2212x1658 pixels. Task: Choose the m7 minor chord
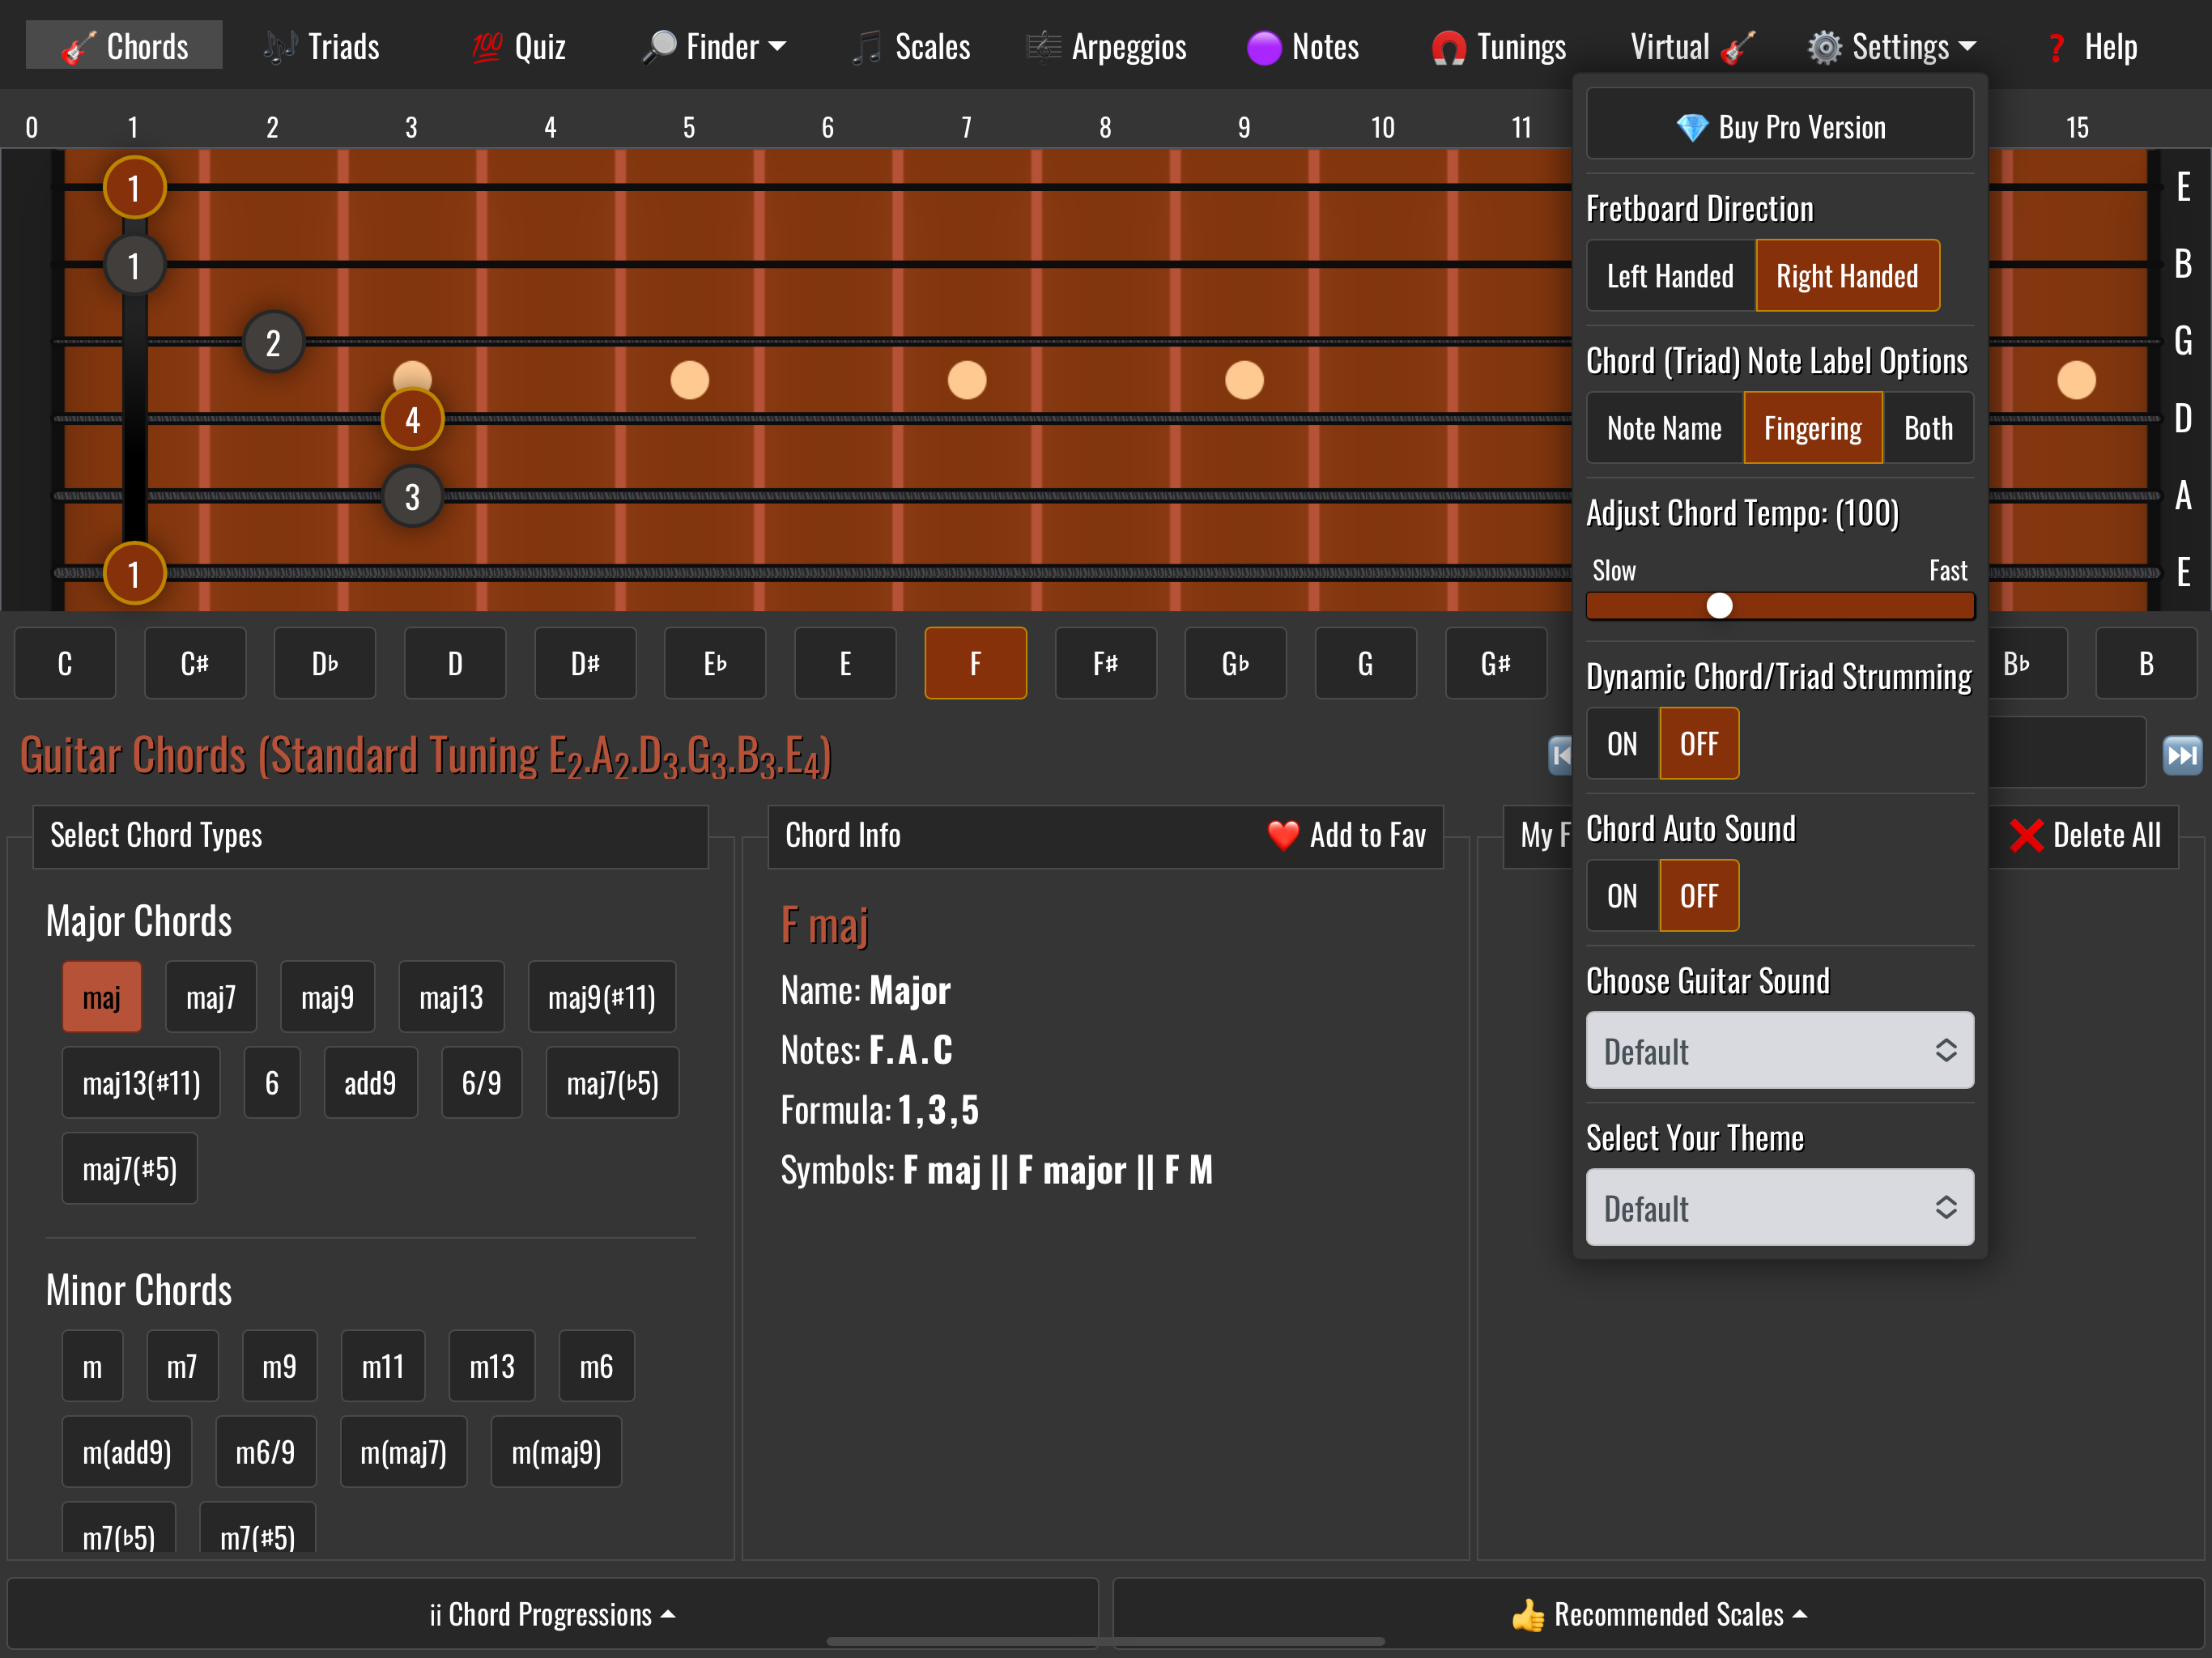[182, 1366]
